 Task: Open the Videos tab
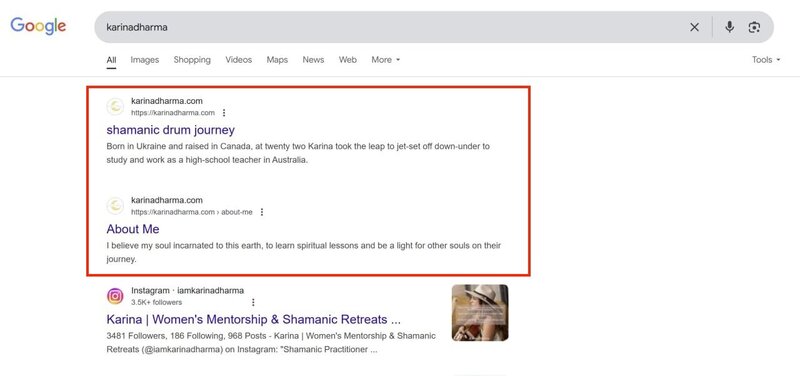[x=239, y=60]
